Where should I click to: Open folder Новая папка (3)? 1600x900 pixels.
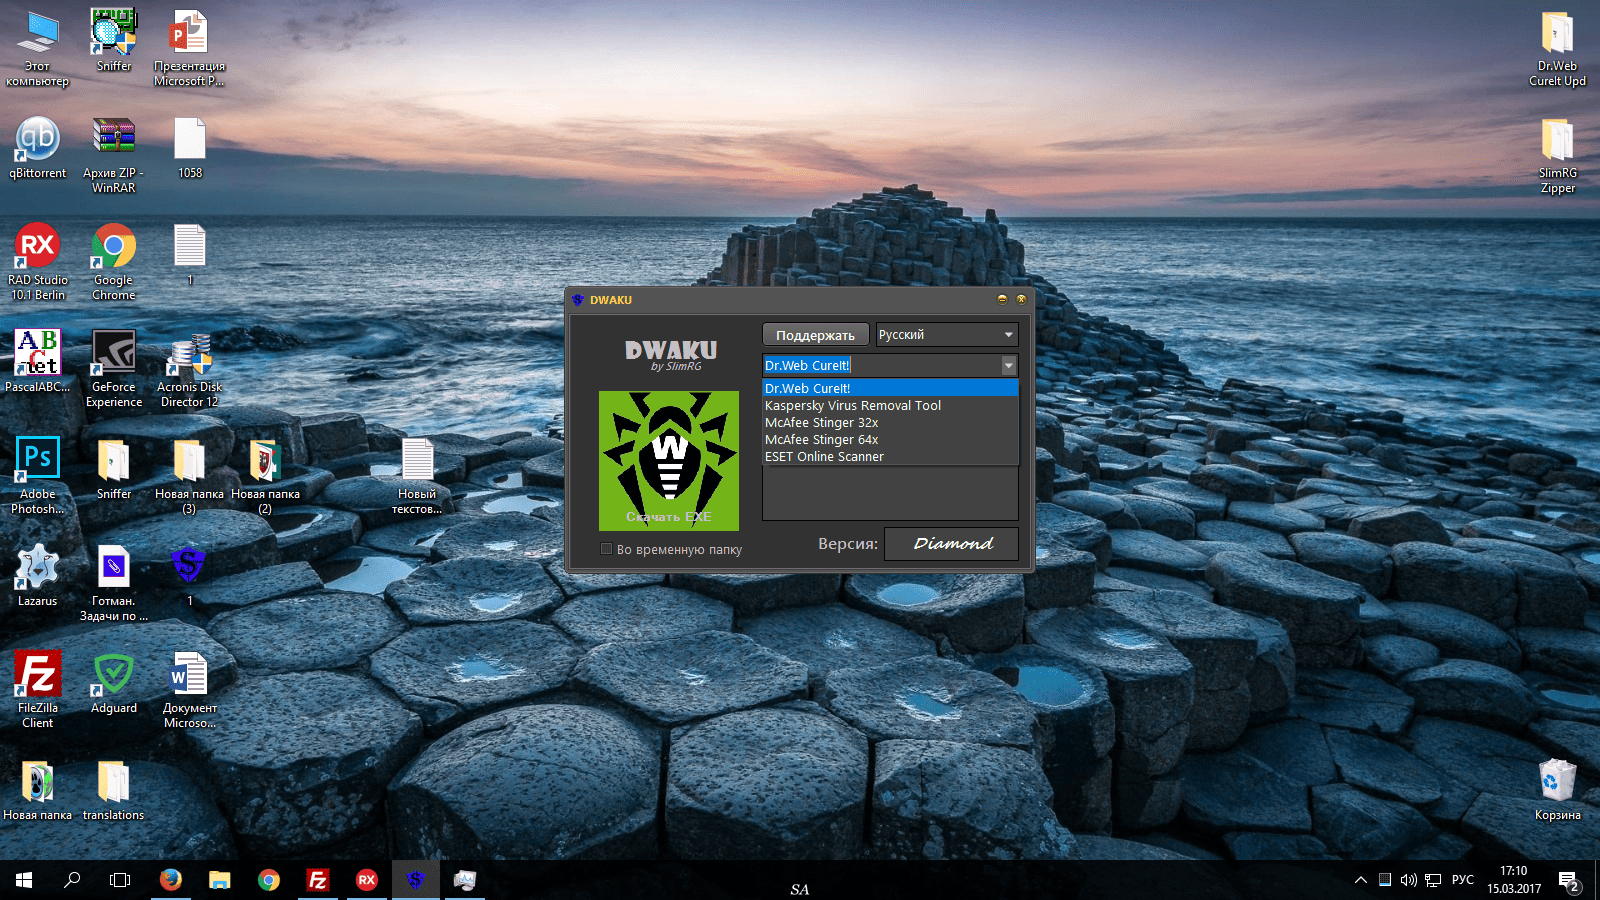tap(189, 475)
